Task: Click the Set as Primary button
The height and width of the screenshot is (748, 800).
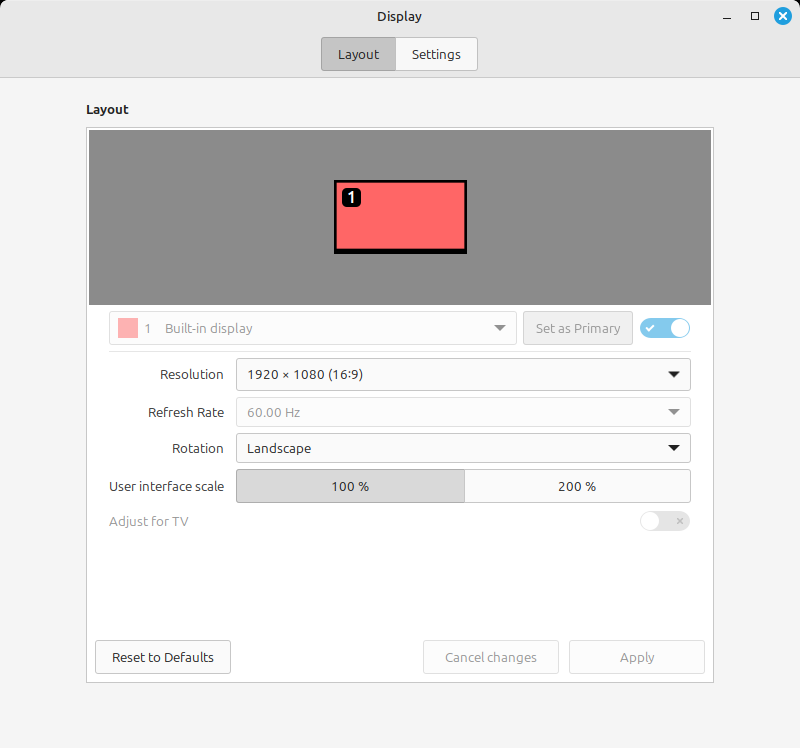Action: click(578, 328)
